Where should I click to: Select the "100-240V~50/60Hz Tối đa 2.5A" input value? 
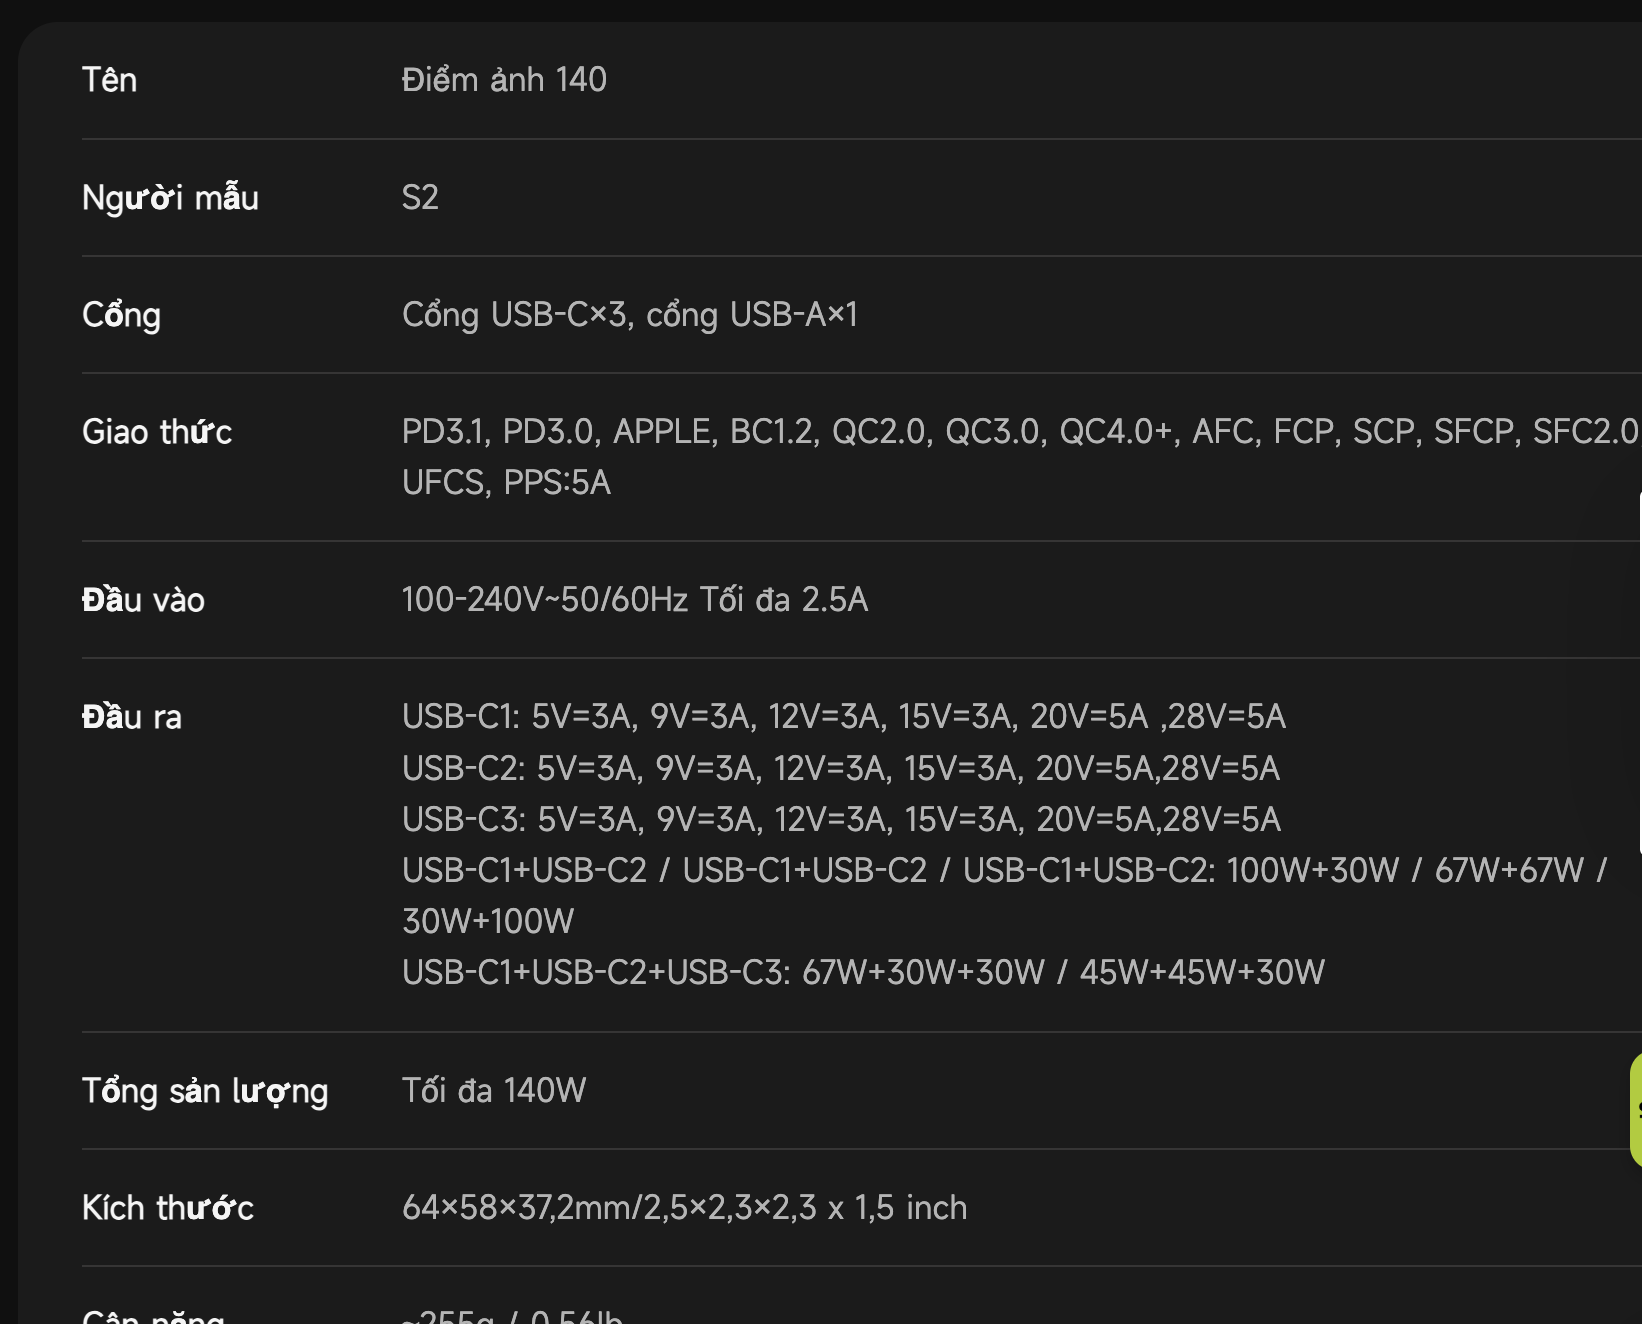634,600
